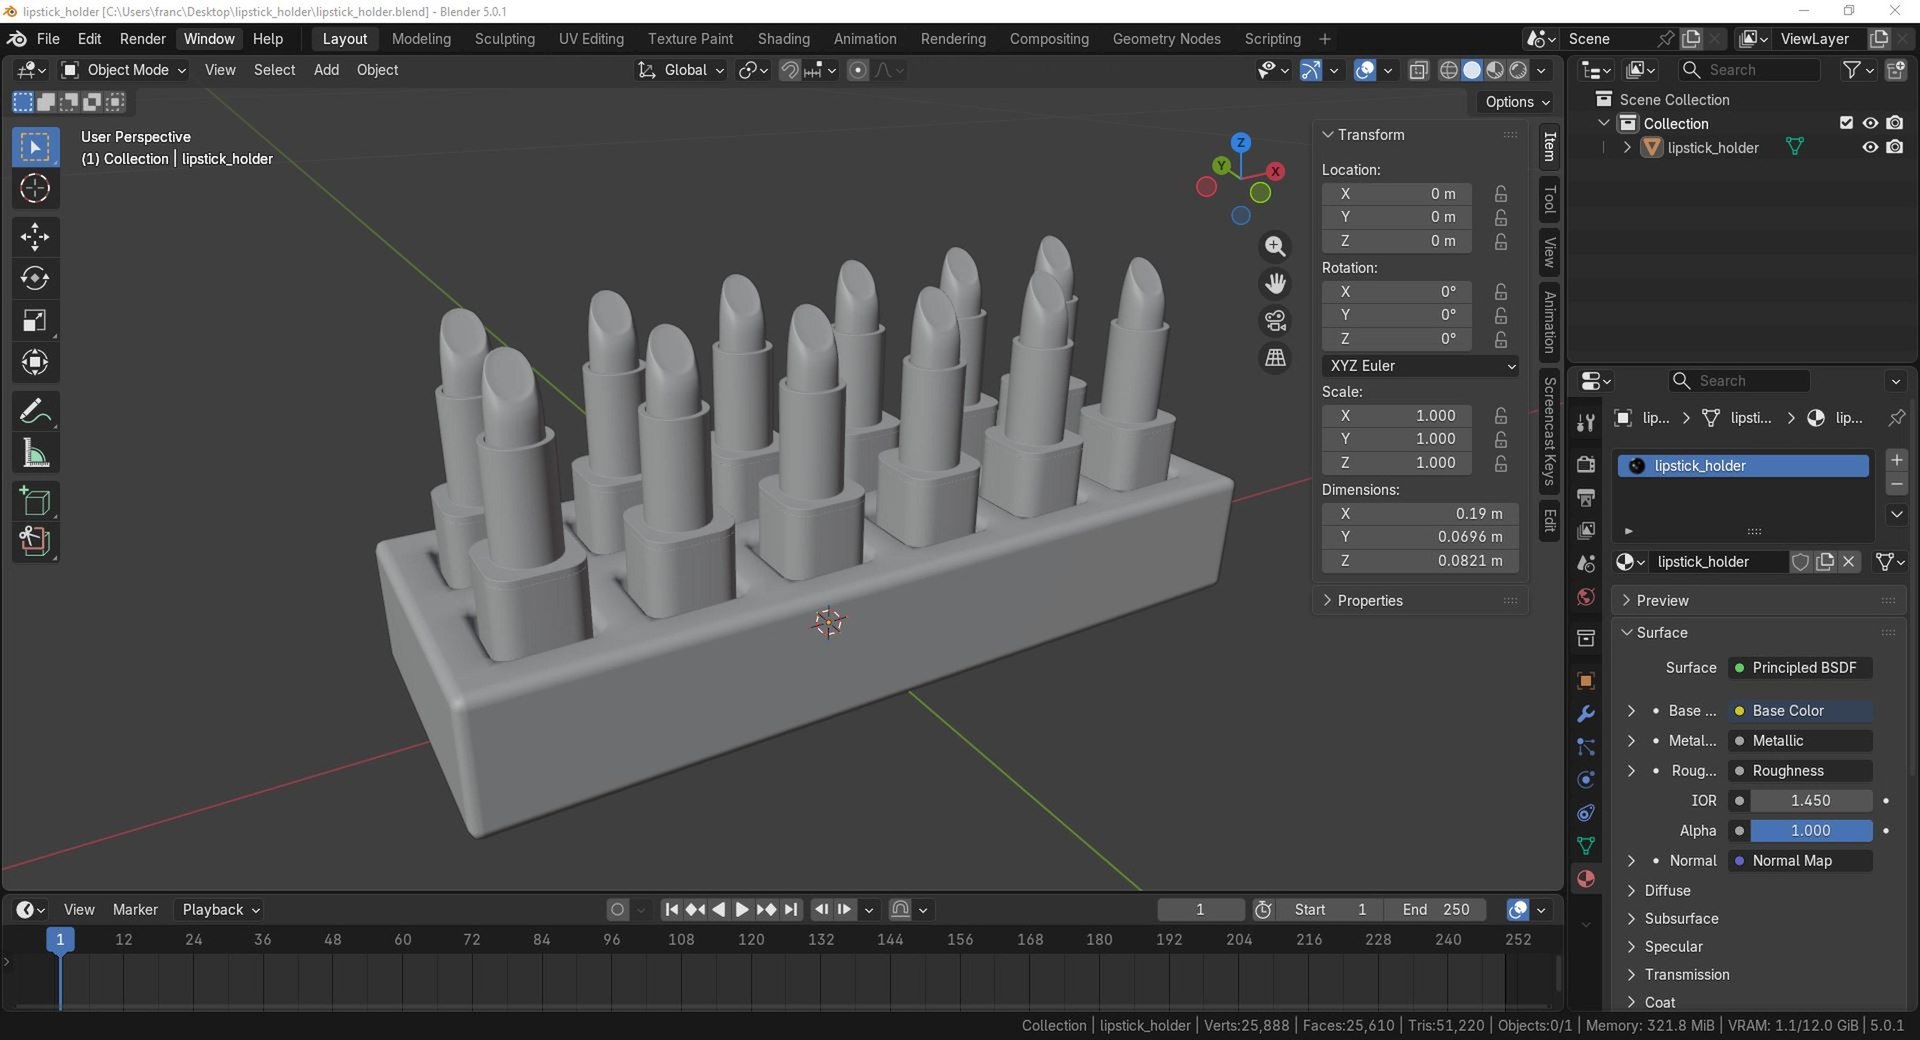Switch orthographic/perspective grid icon
The height and width of the screenshot is (1040, 1920).
1275,358
